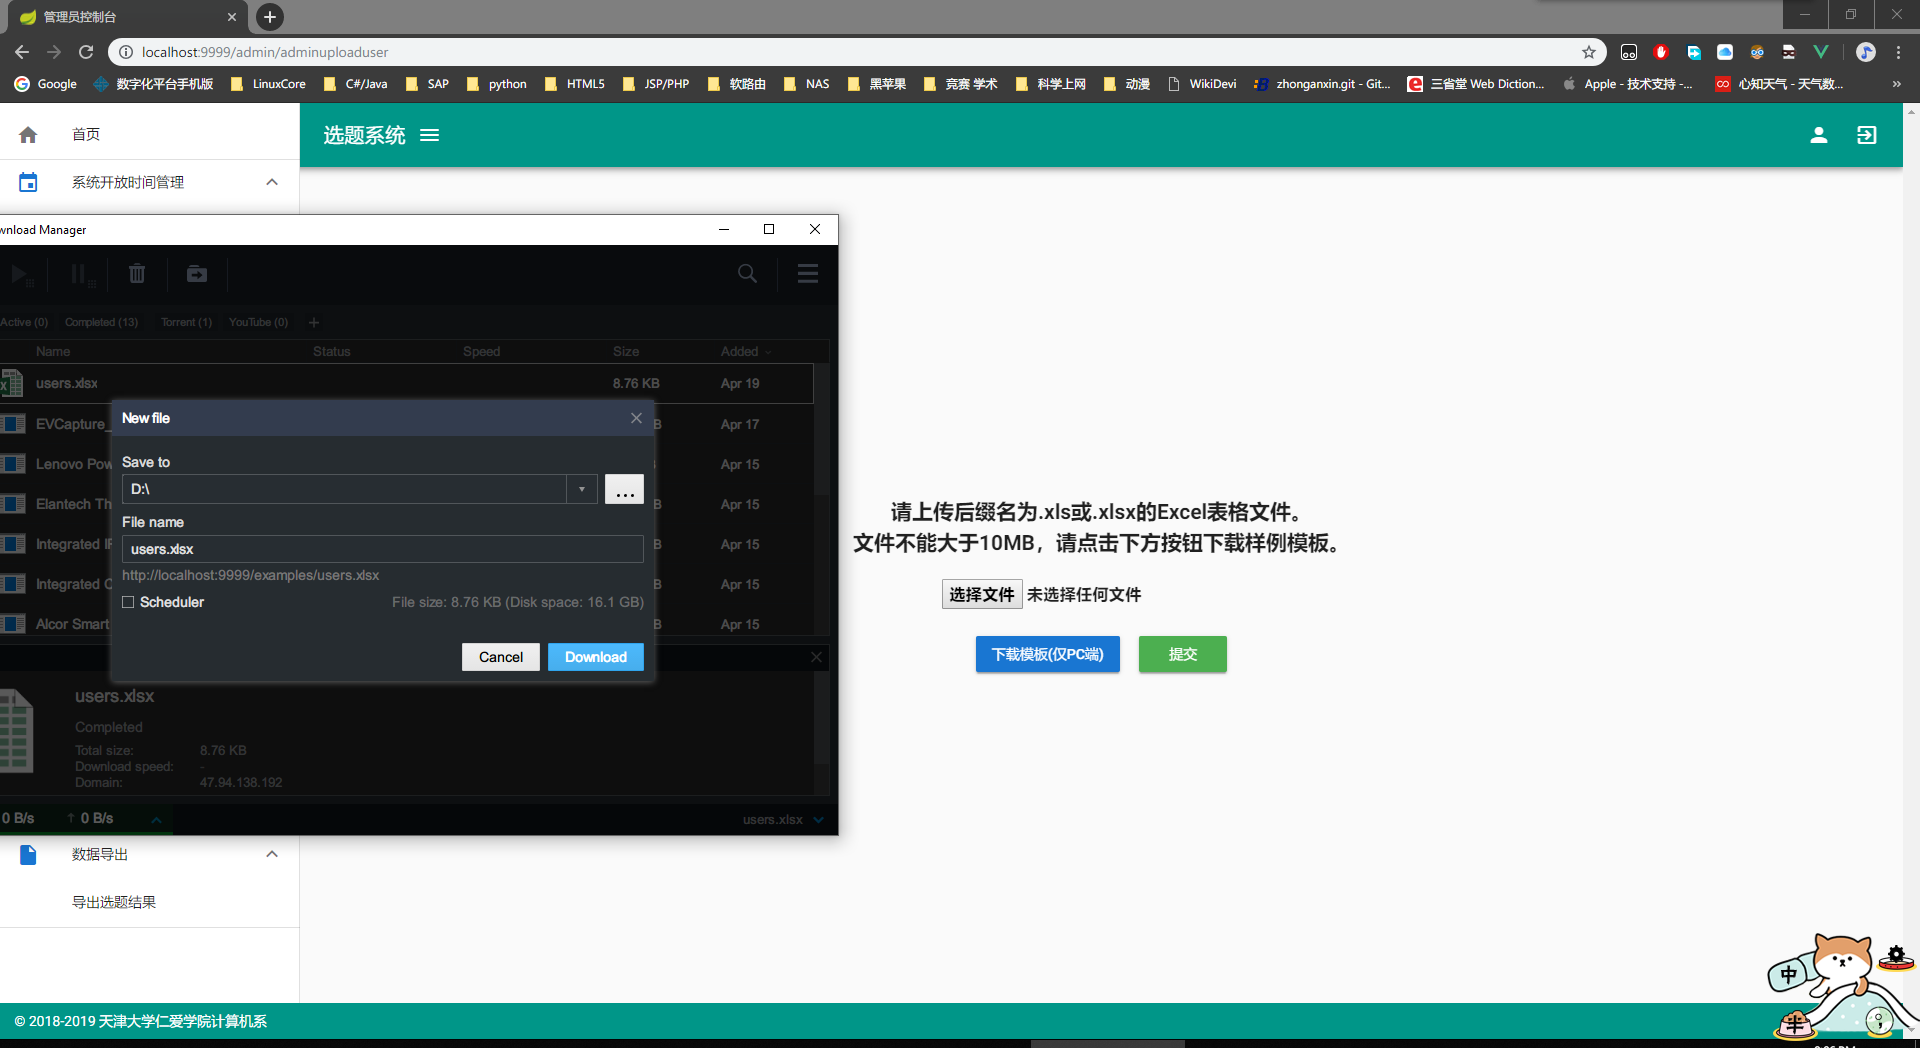Screen dimensions: 1920x1048
Task: Click the trash delete icon in Download Manager
Action: [x=137, y=273]
